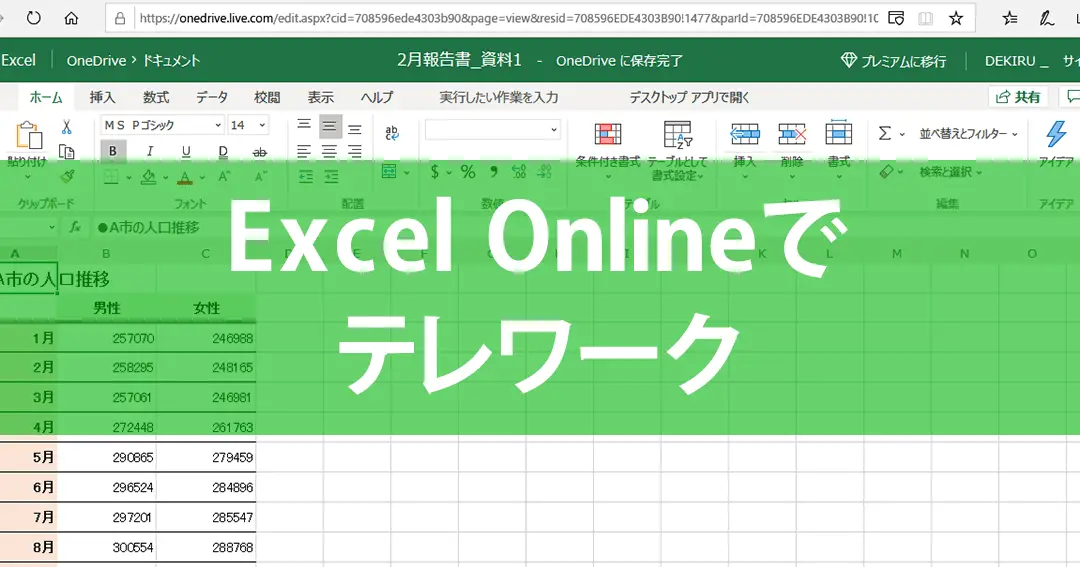Click the Font Color letter A
The image size is (1080, 567).
pos(185,178)
